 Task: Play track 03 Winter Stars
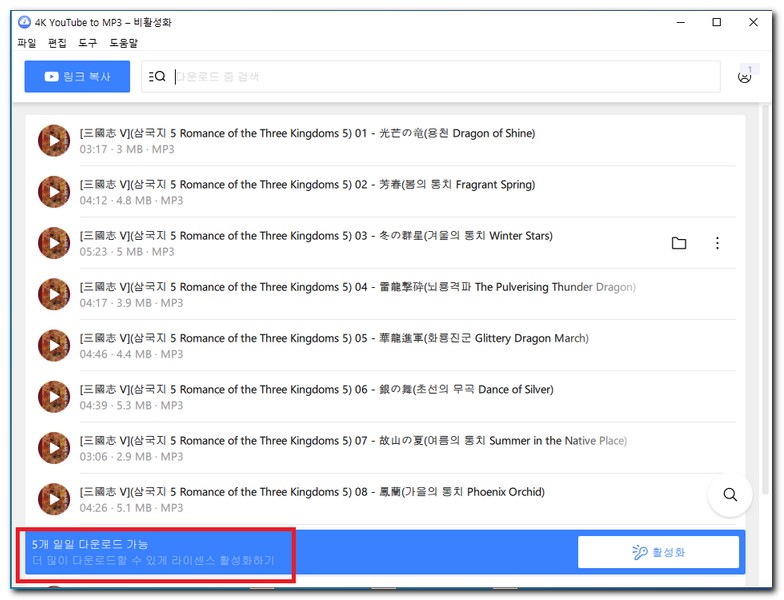54,243
